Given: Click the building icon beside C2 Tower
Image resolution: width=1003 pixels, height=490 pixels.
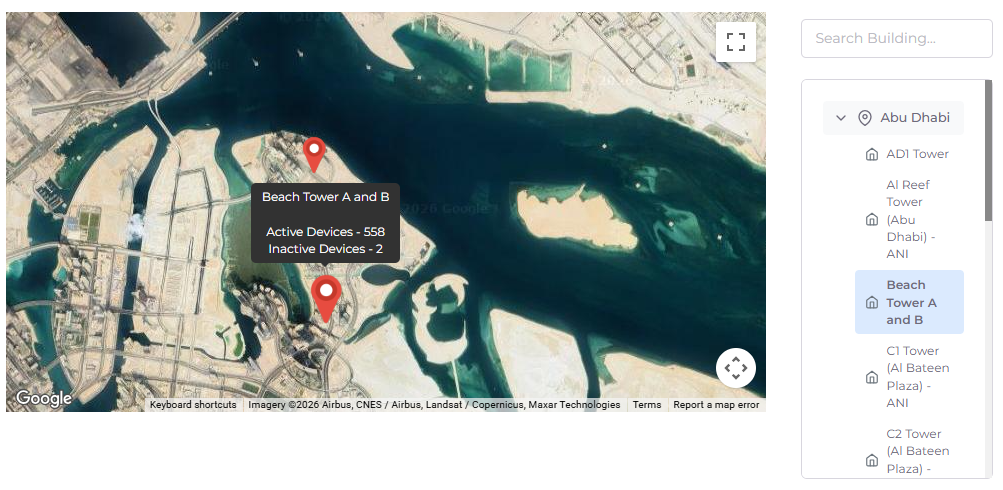Looking at the screenshot, I should click(871, 461).
